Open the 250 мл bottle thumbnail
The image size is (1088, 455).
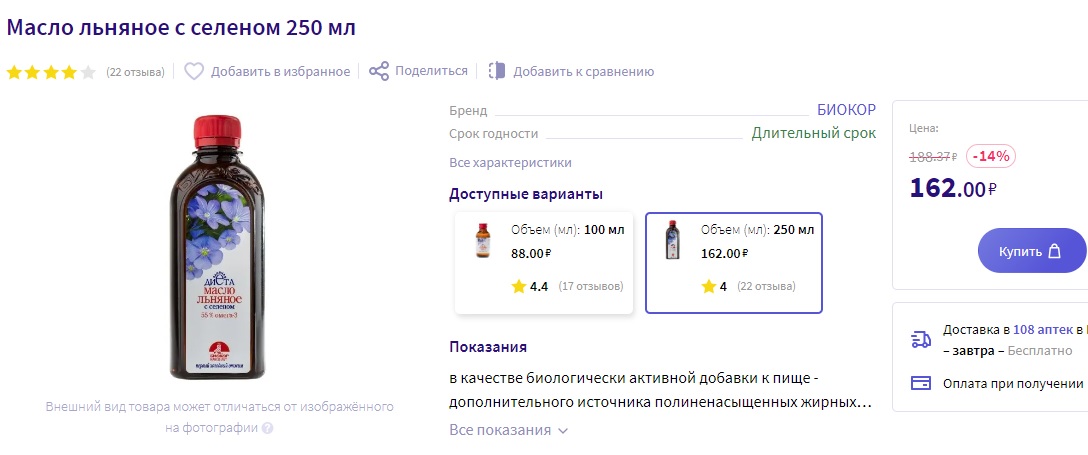coord(672,240)
